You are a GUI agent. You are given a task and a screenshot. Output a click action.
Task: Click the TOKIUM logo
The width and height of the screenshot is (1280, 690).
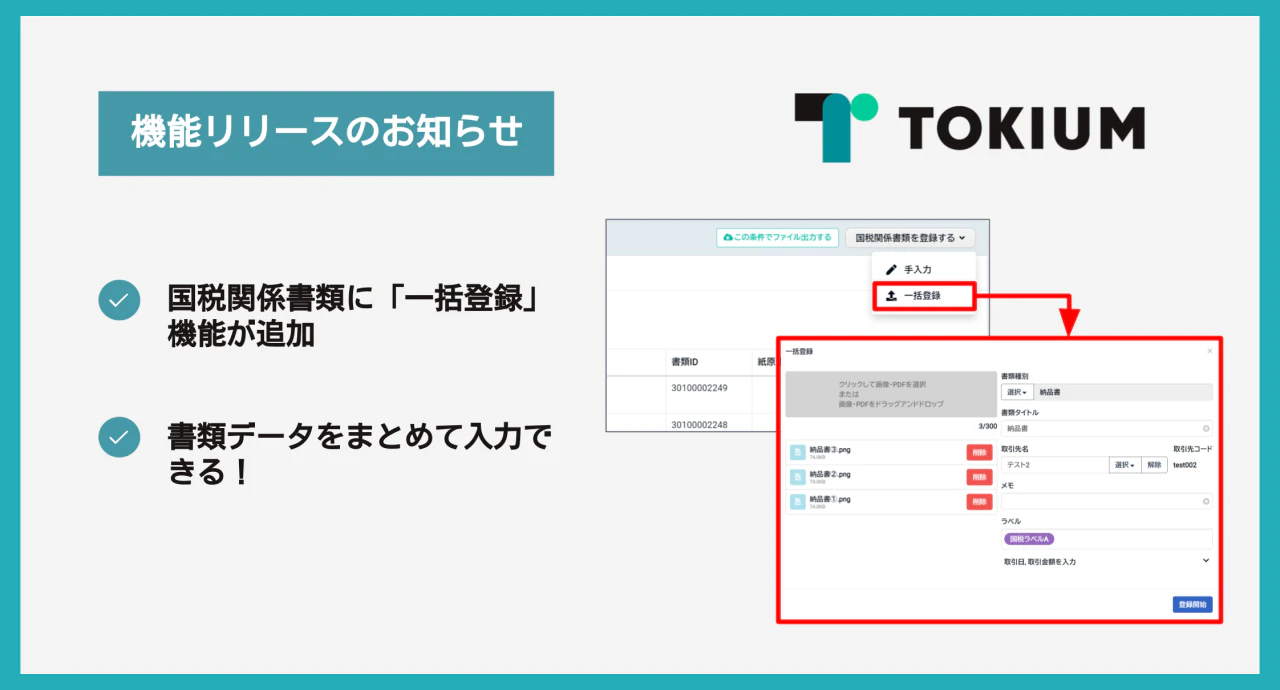(969, 128)
